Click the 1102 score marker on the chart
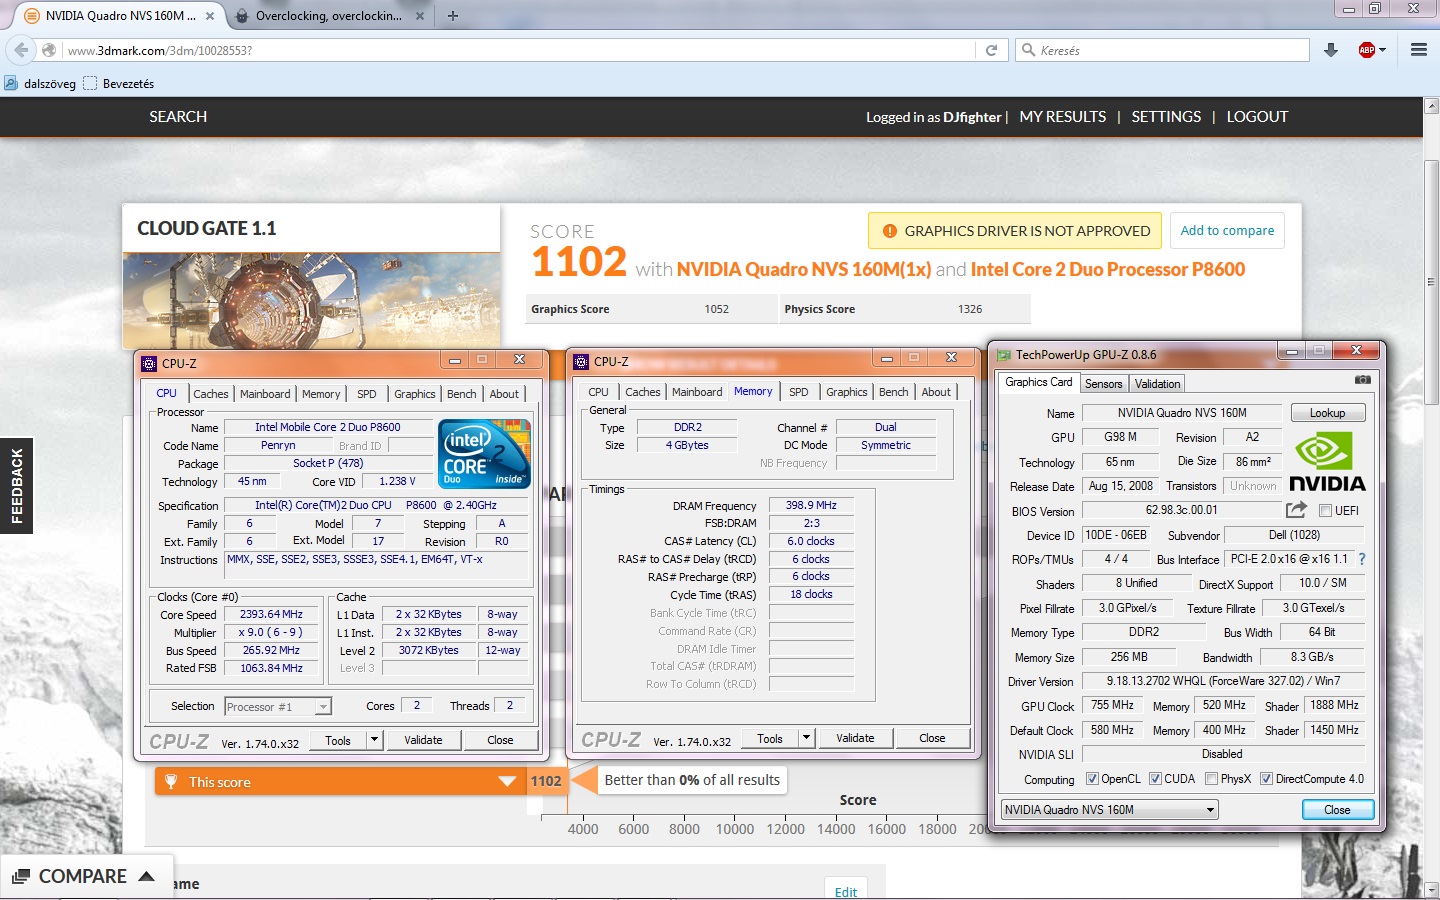Image resolution: width=1440 pixels, height=900 pixels. pyautogui.click(x=547, y=781)
